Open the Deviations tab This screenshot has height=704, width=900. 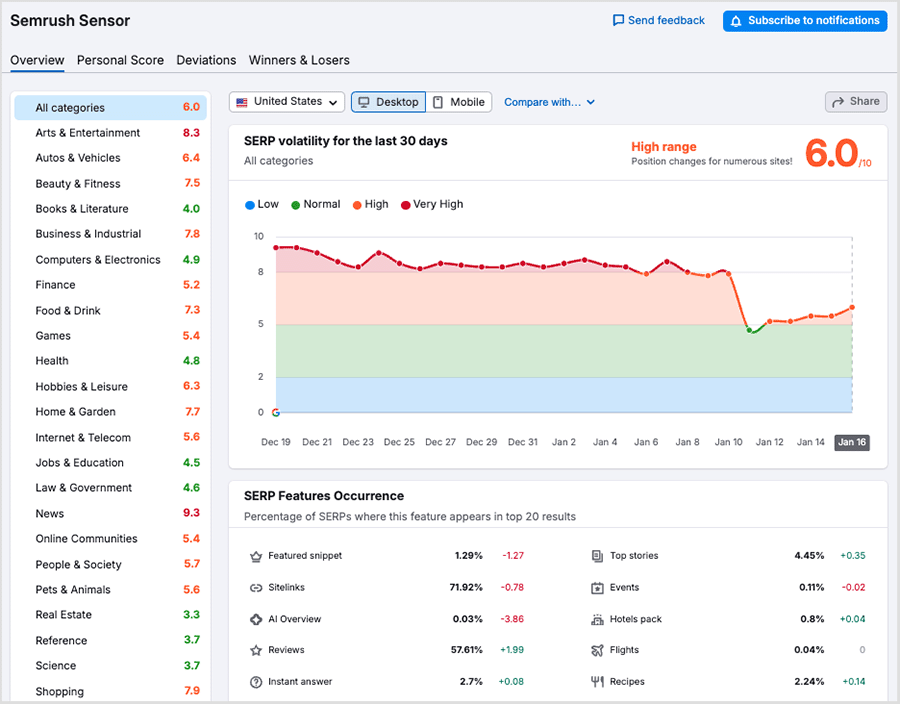coord(206,60)
